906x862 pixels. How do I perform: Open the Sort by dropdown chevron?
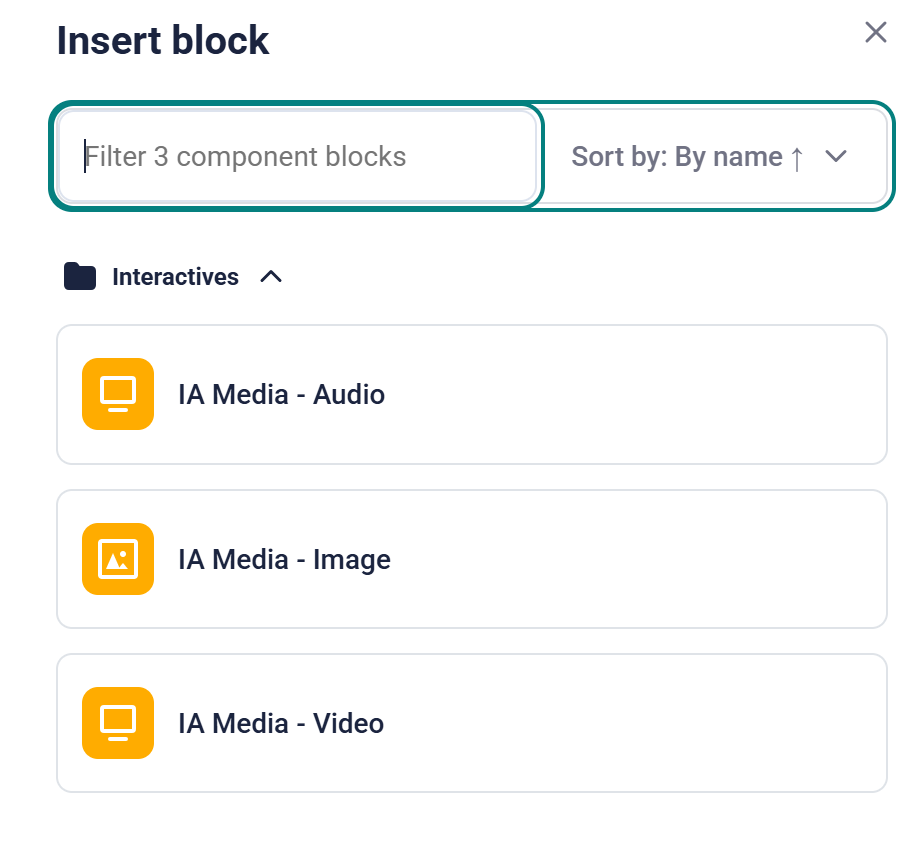pos(836,157)
